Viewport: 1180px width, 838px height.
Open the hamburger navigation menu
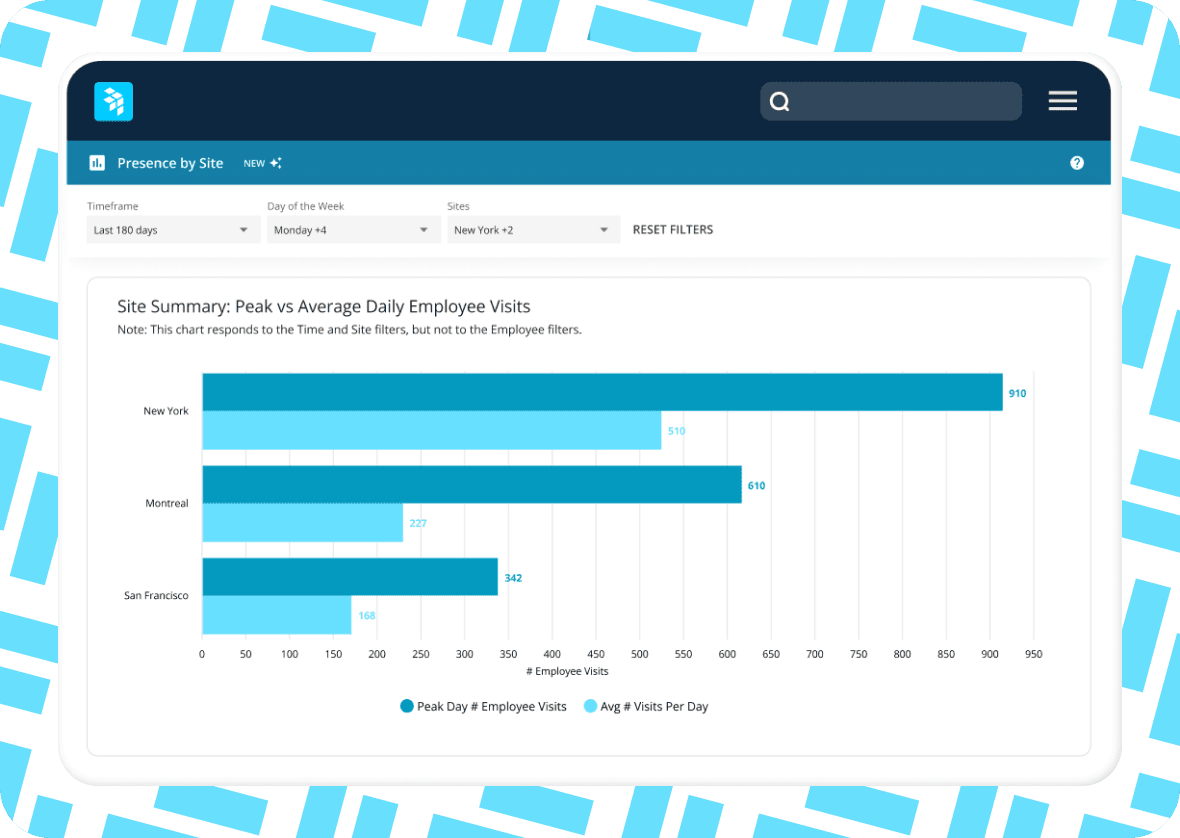1062,101
